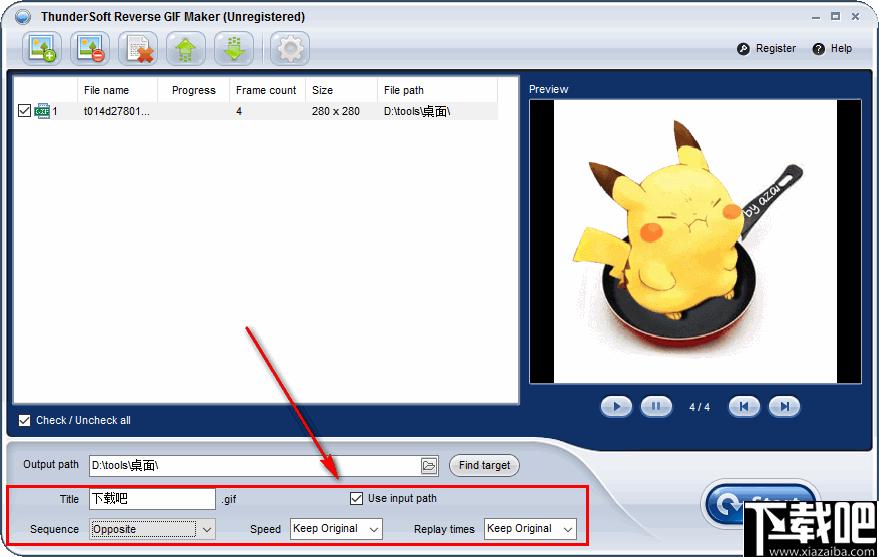Click frame count value 4 in row

[239, 111]
